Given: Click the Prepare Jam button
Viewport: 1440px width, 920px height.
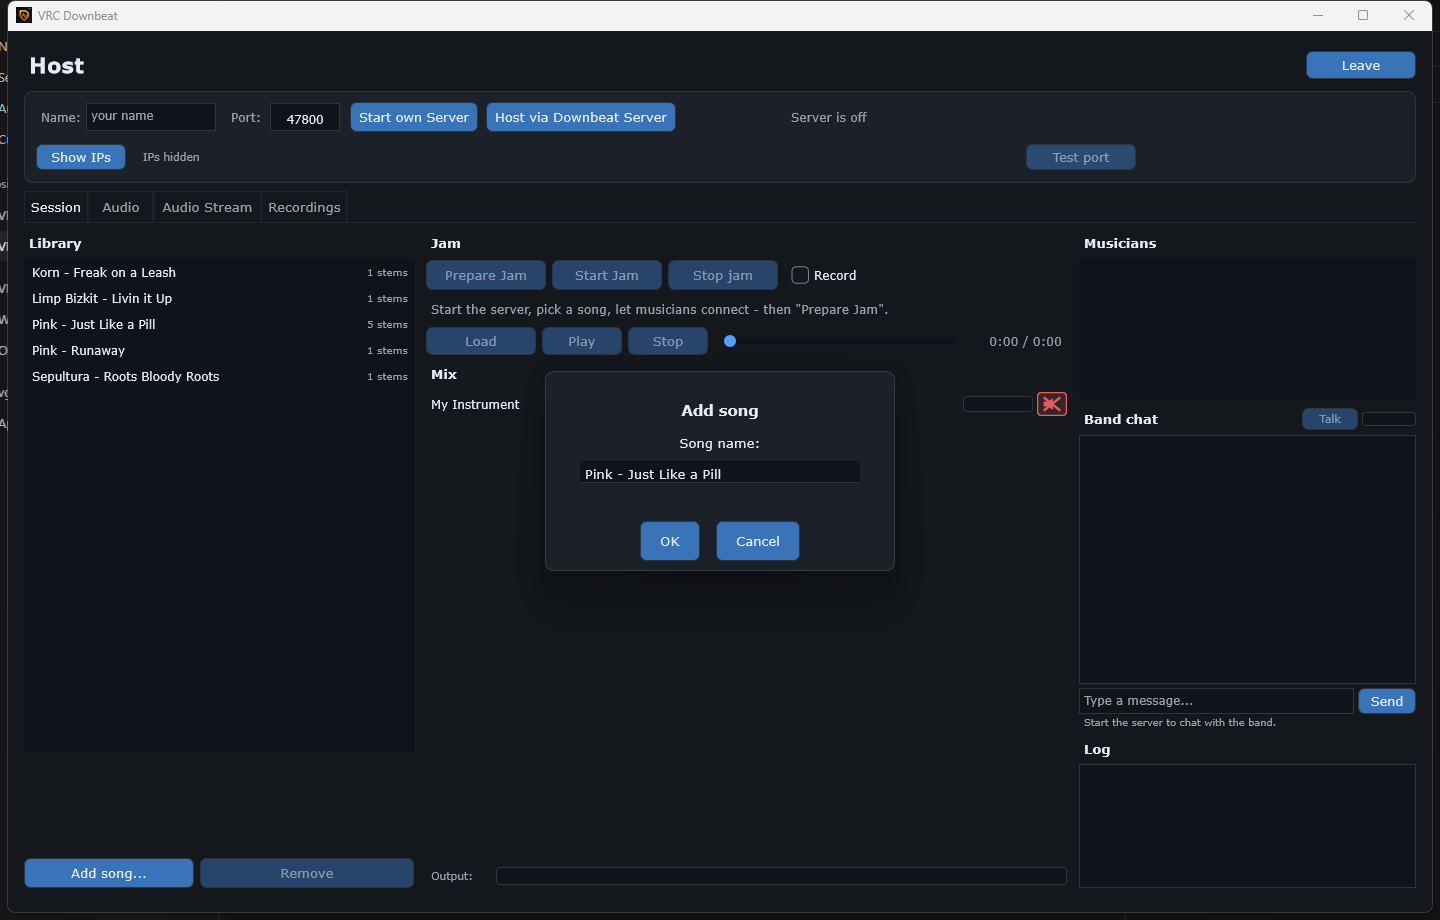Looking at the screenshot, I should point(486,275).
